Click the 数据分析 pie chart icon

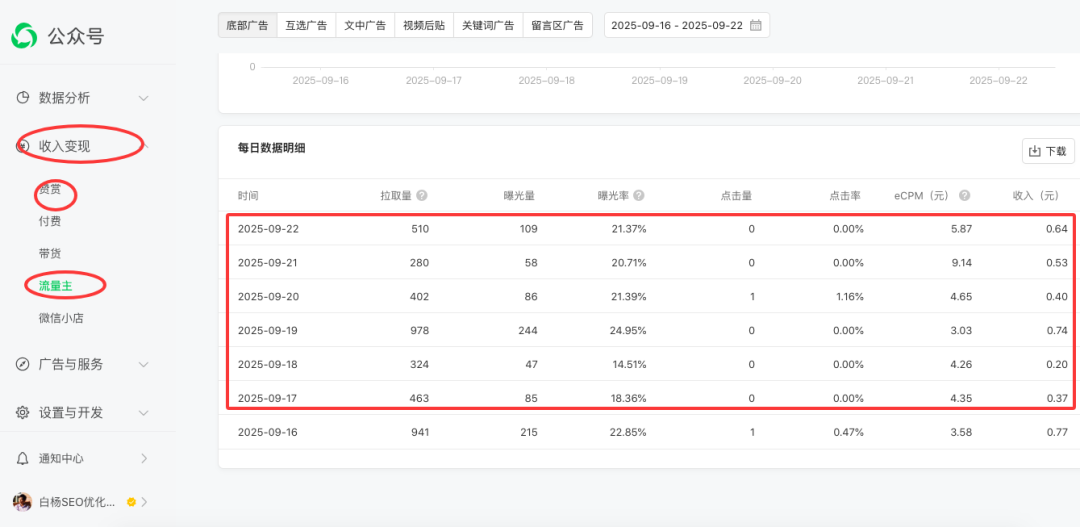22,98
